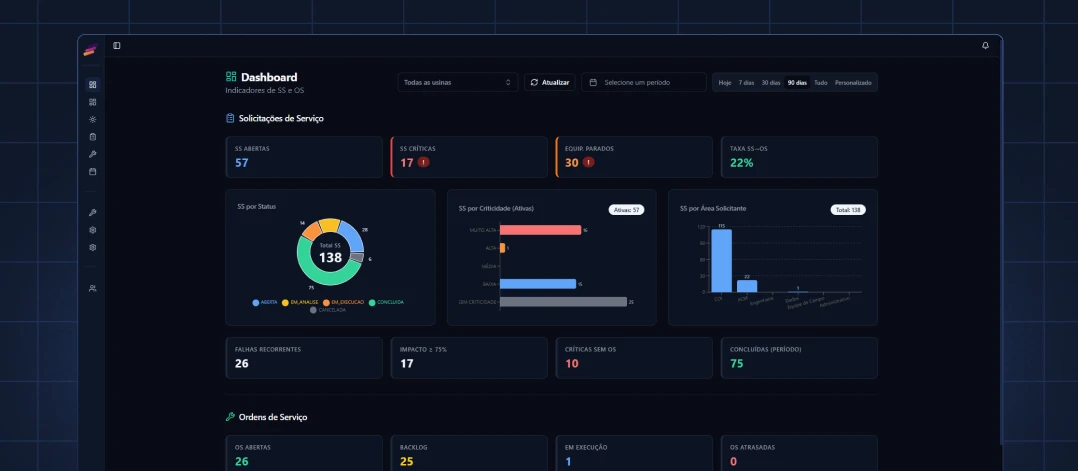Toggle the CONCLUIDA legend item
Viewport: 1078px width, 471px height.
pos(386,303)
